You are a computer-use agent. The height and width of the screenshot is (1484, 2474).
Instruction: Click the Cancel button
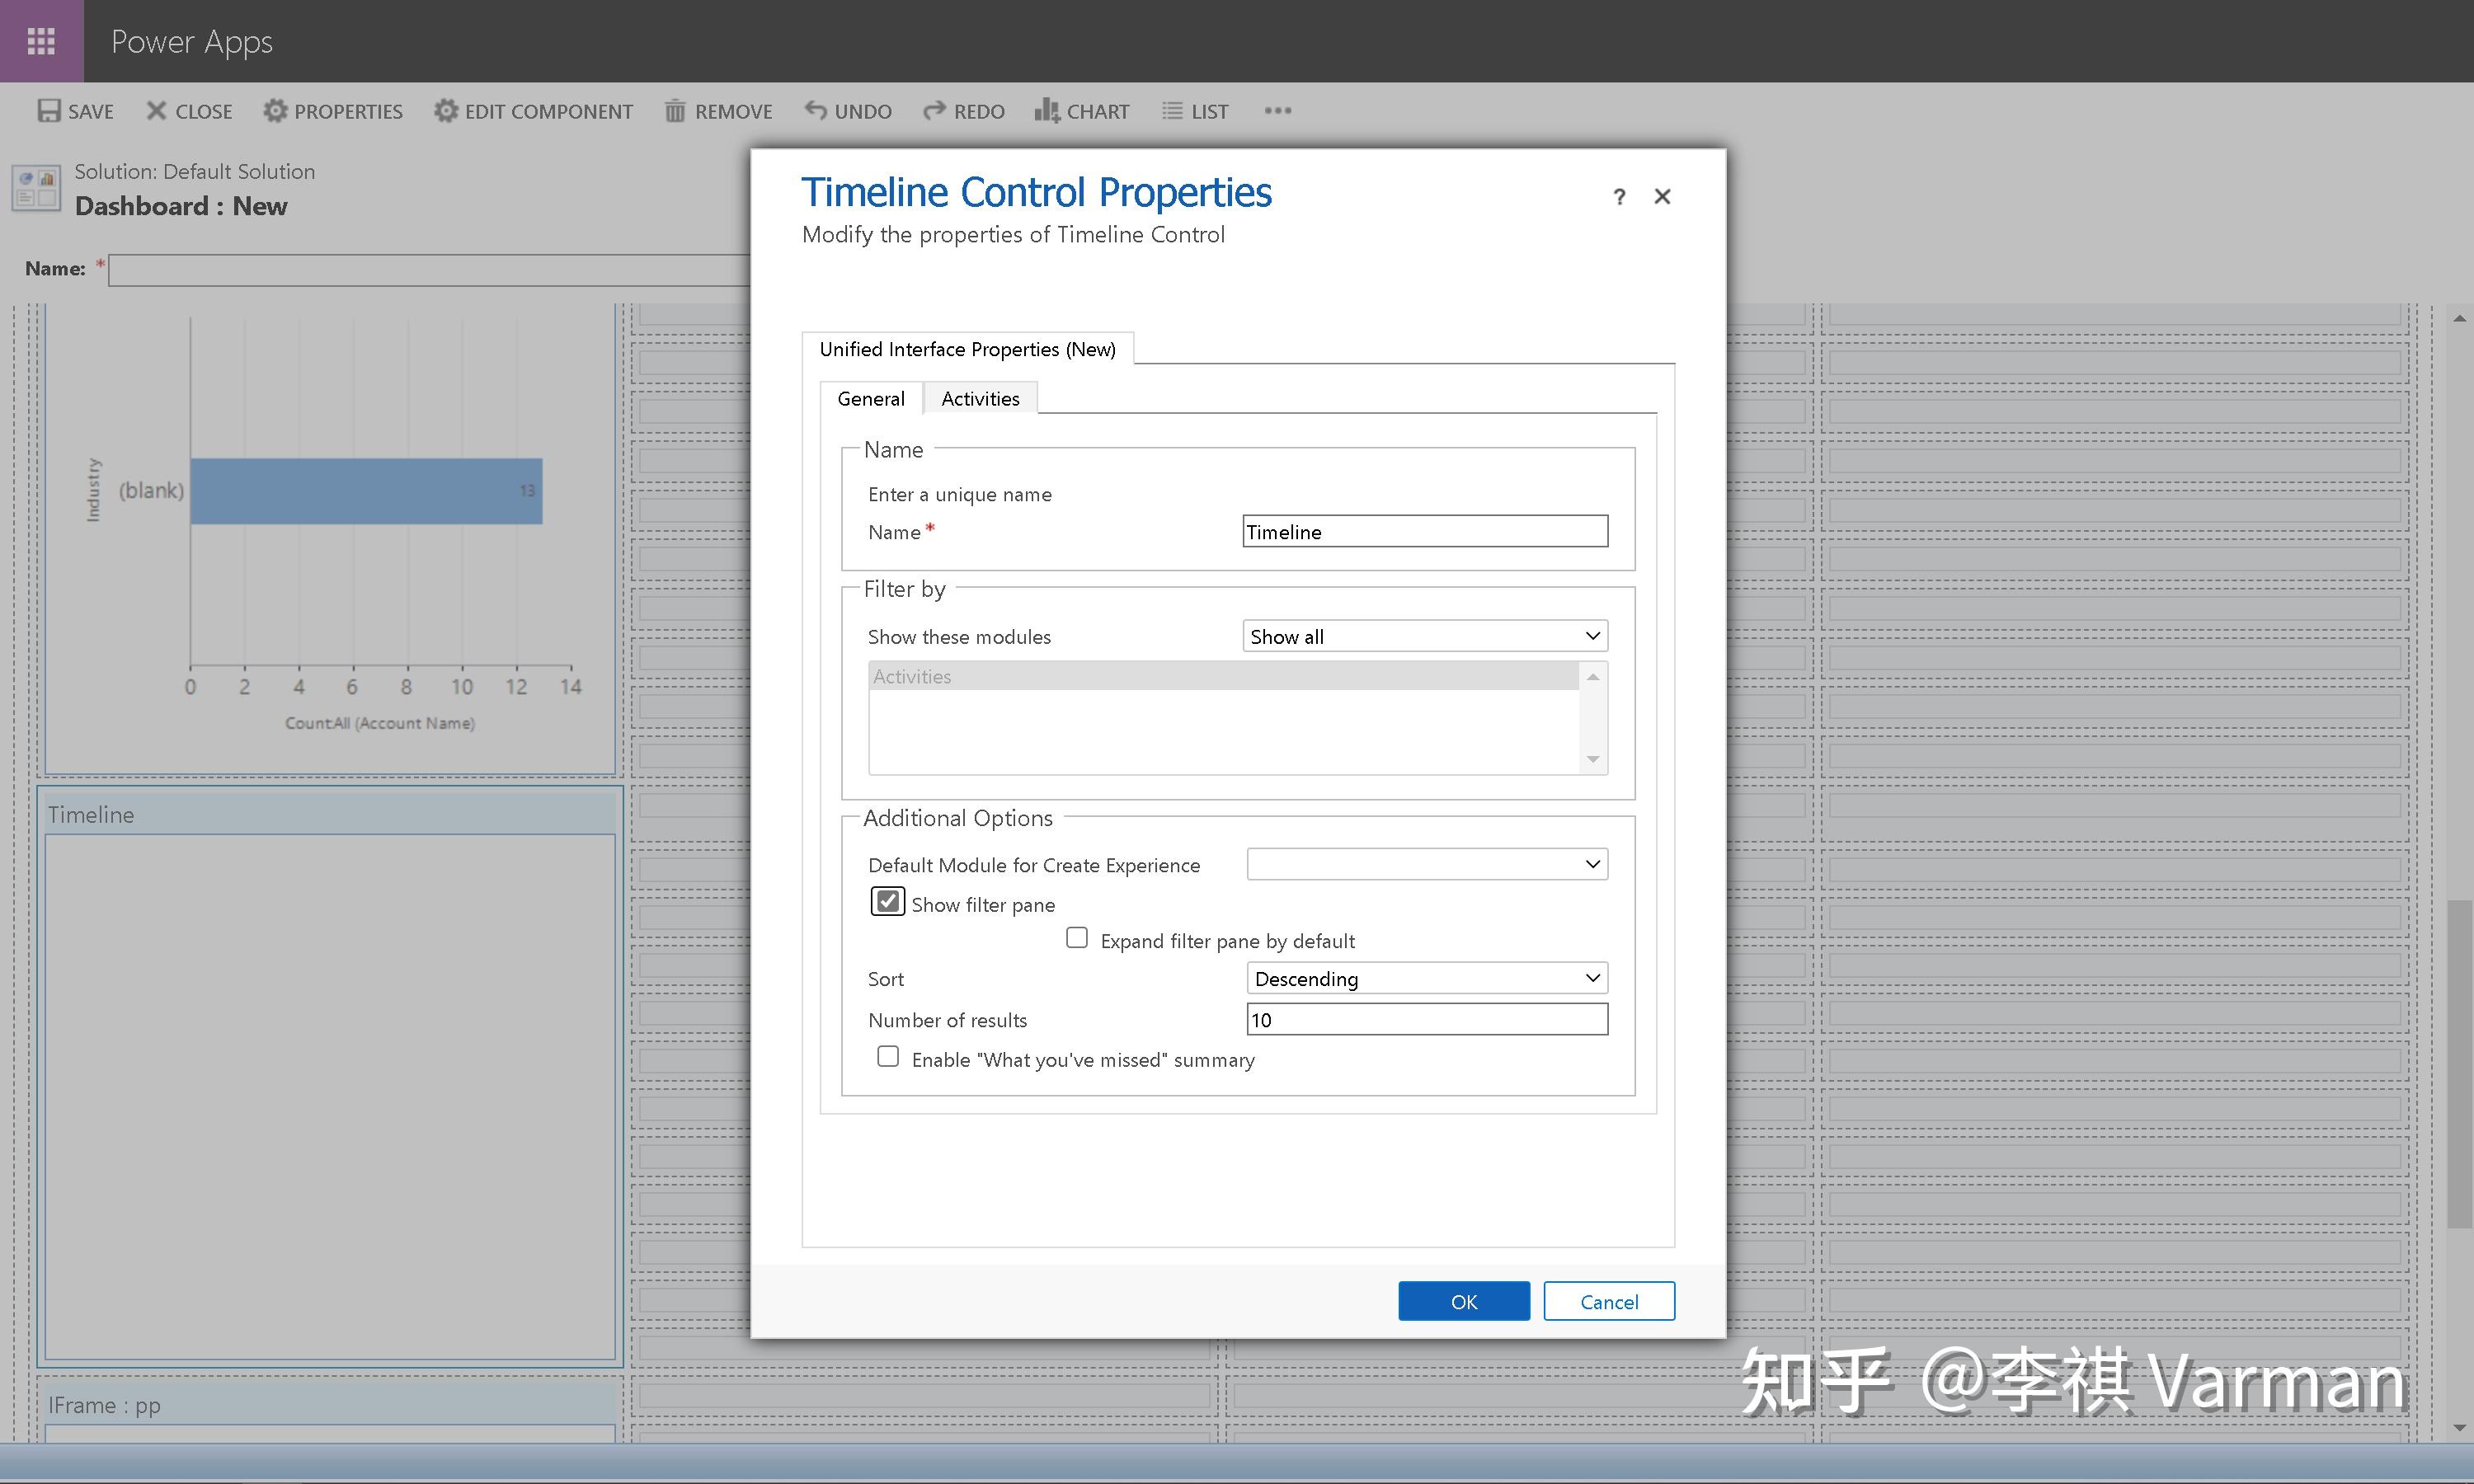(x=1608, y=1301)
